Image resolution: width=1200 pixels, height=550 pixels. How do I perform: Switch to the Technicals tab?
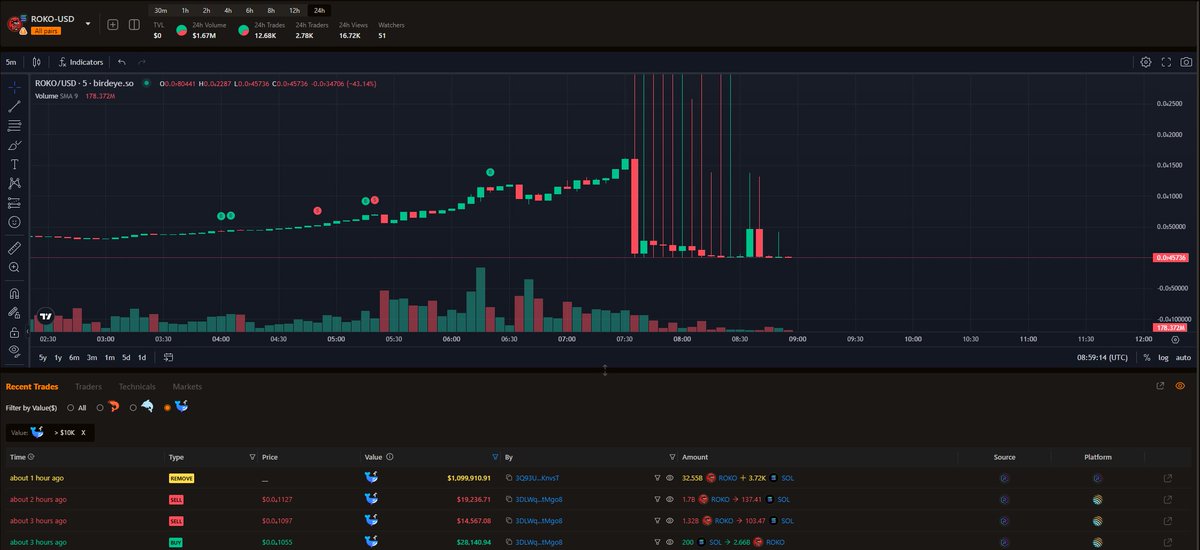click(137, 386)
